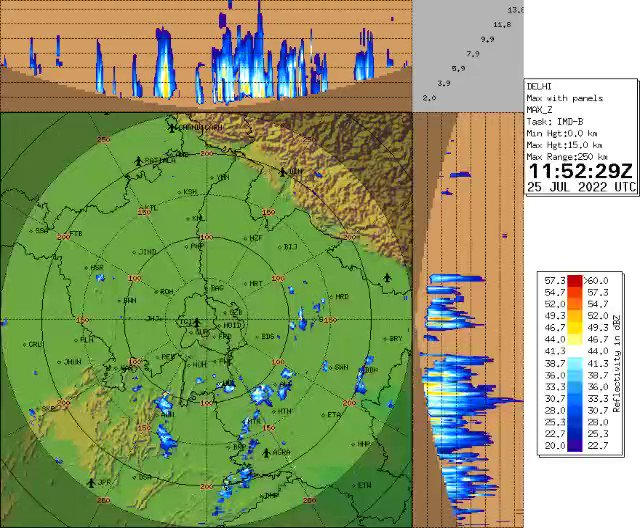Click the AWR station label
Screen dimensions: 640x528
pyautogui.click(x=168, y=415)
